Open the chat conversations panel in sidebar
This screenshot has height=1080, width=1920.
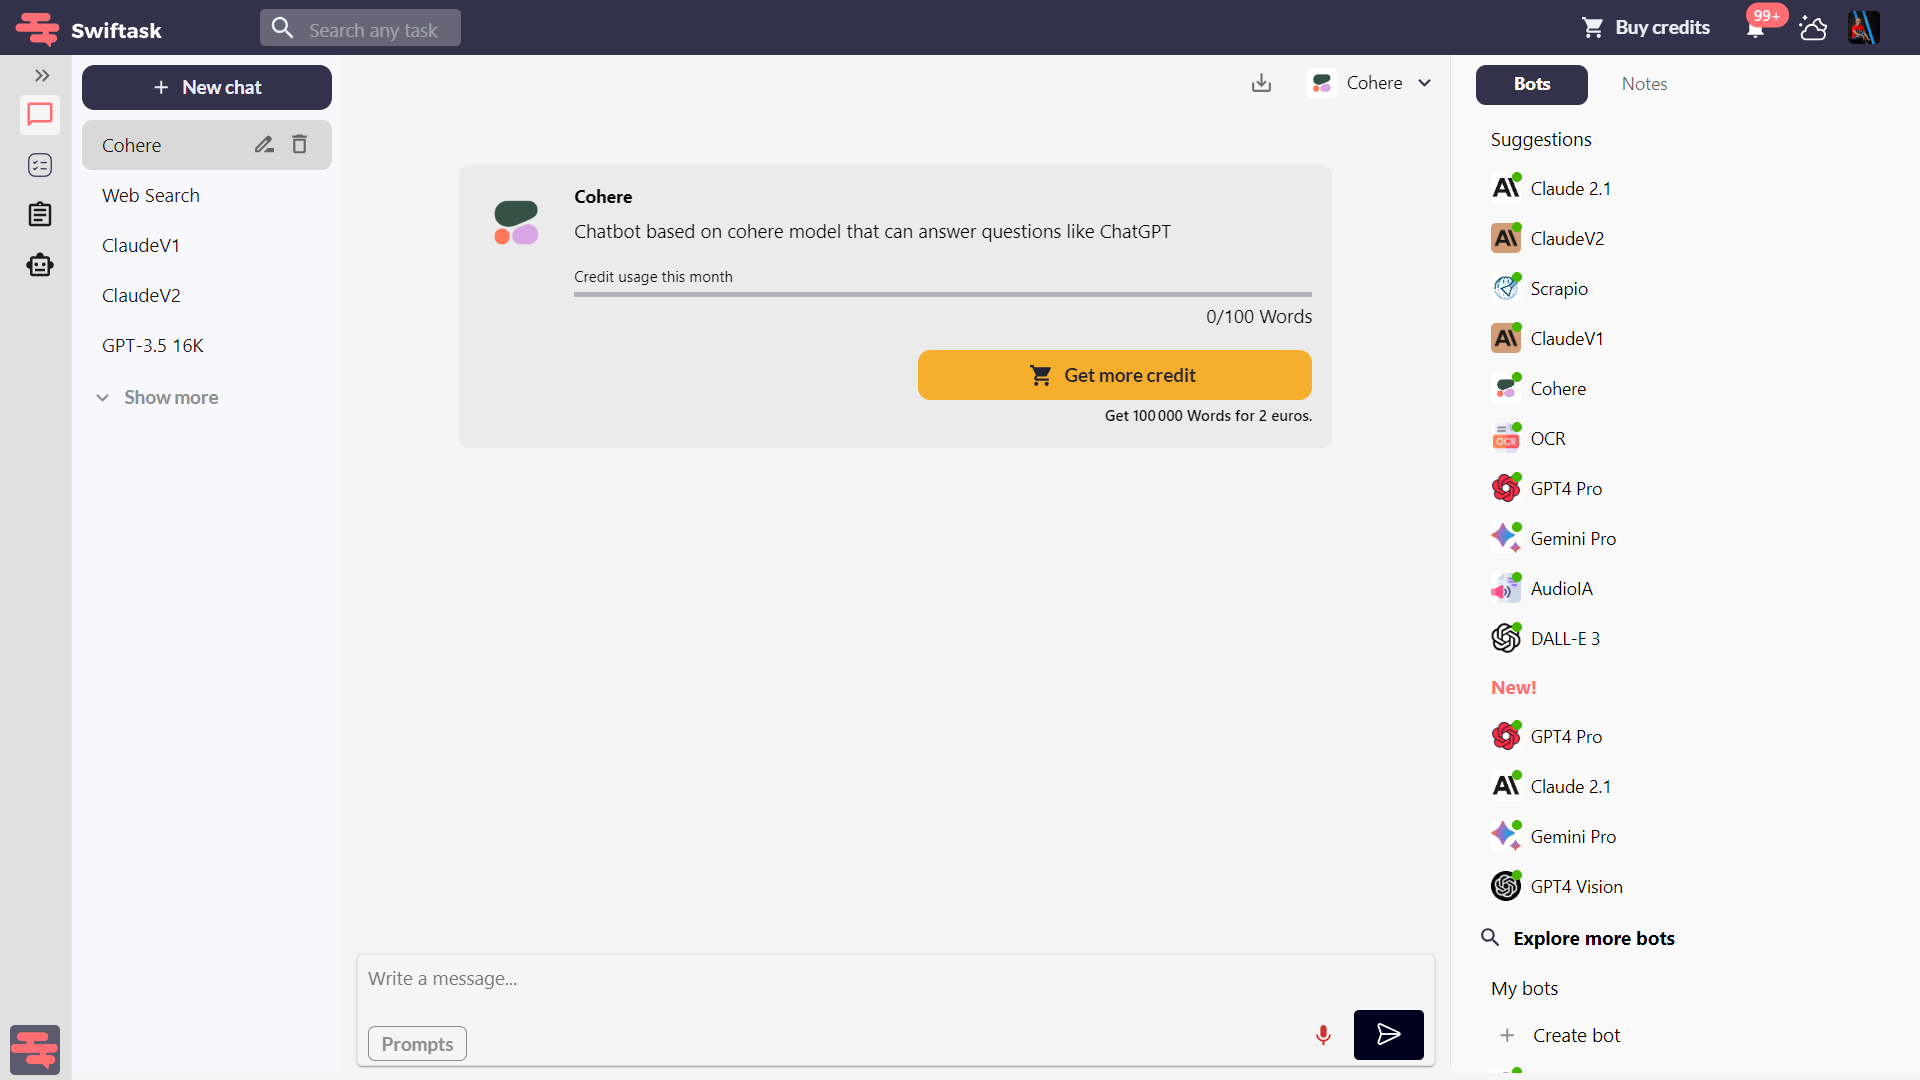[x=40, y=115]
